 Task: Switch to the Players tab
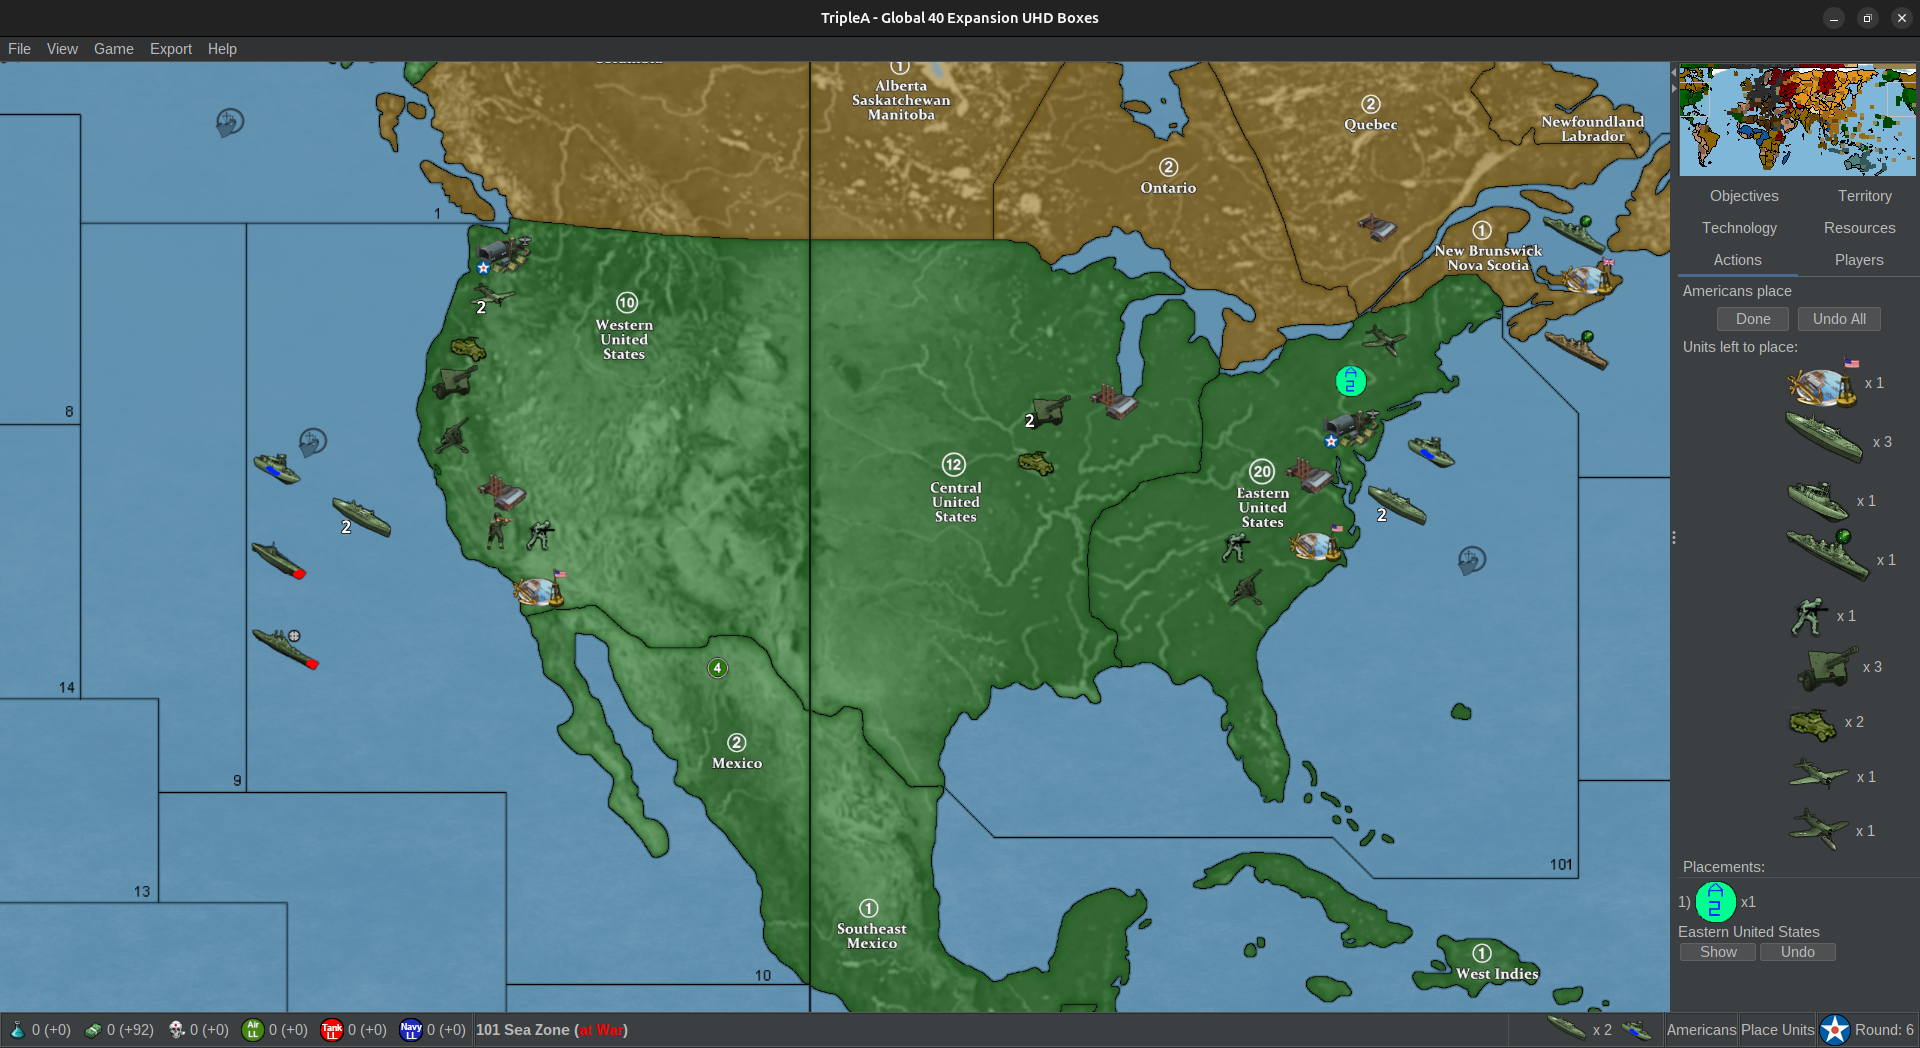pos(1858,260)
